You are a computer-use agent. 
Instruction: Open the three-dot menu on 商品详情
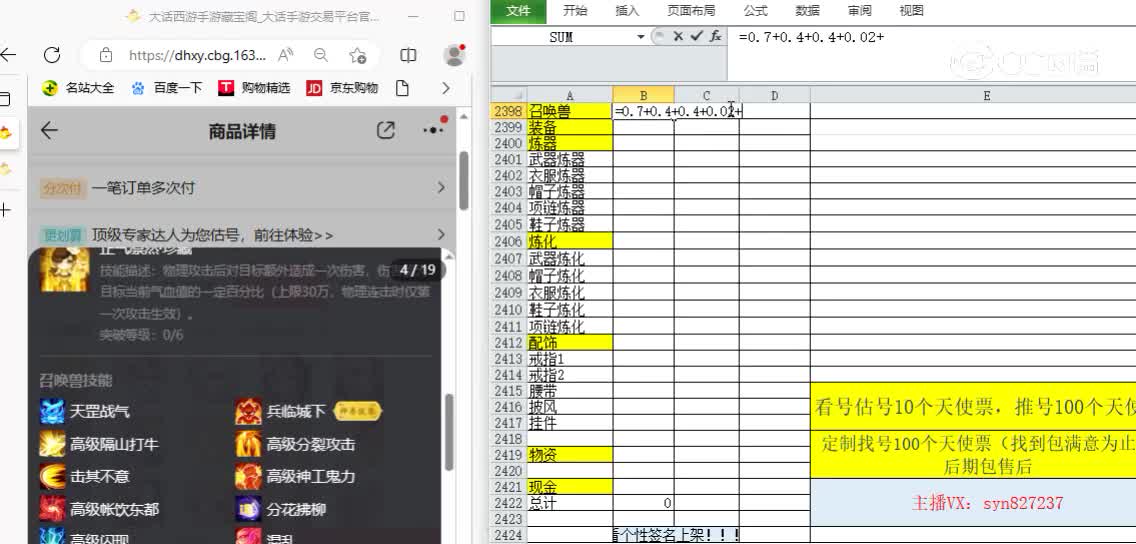433,130
